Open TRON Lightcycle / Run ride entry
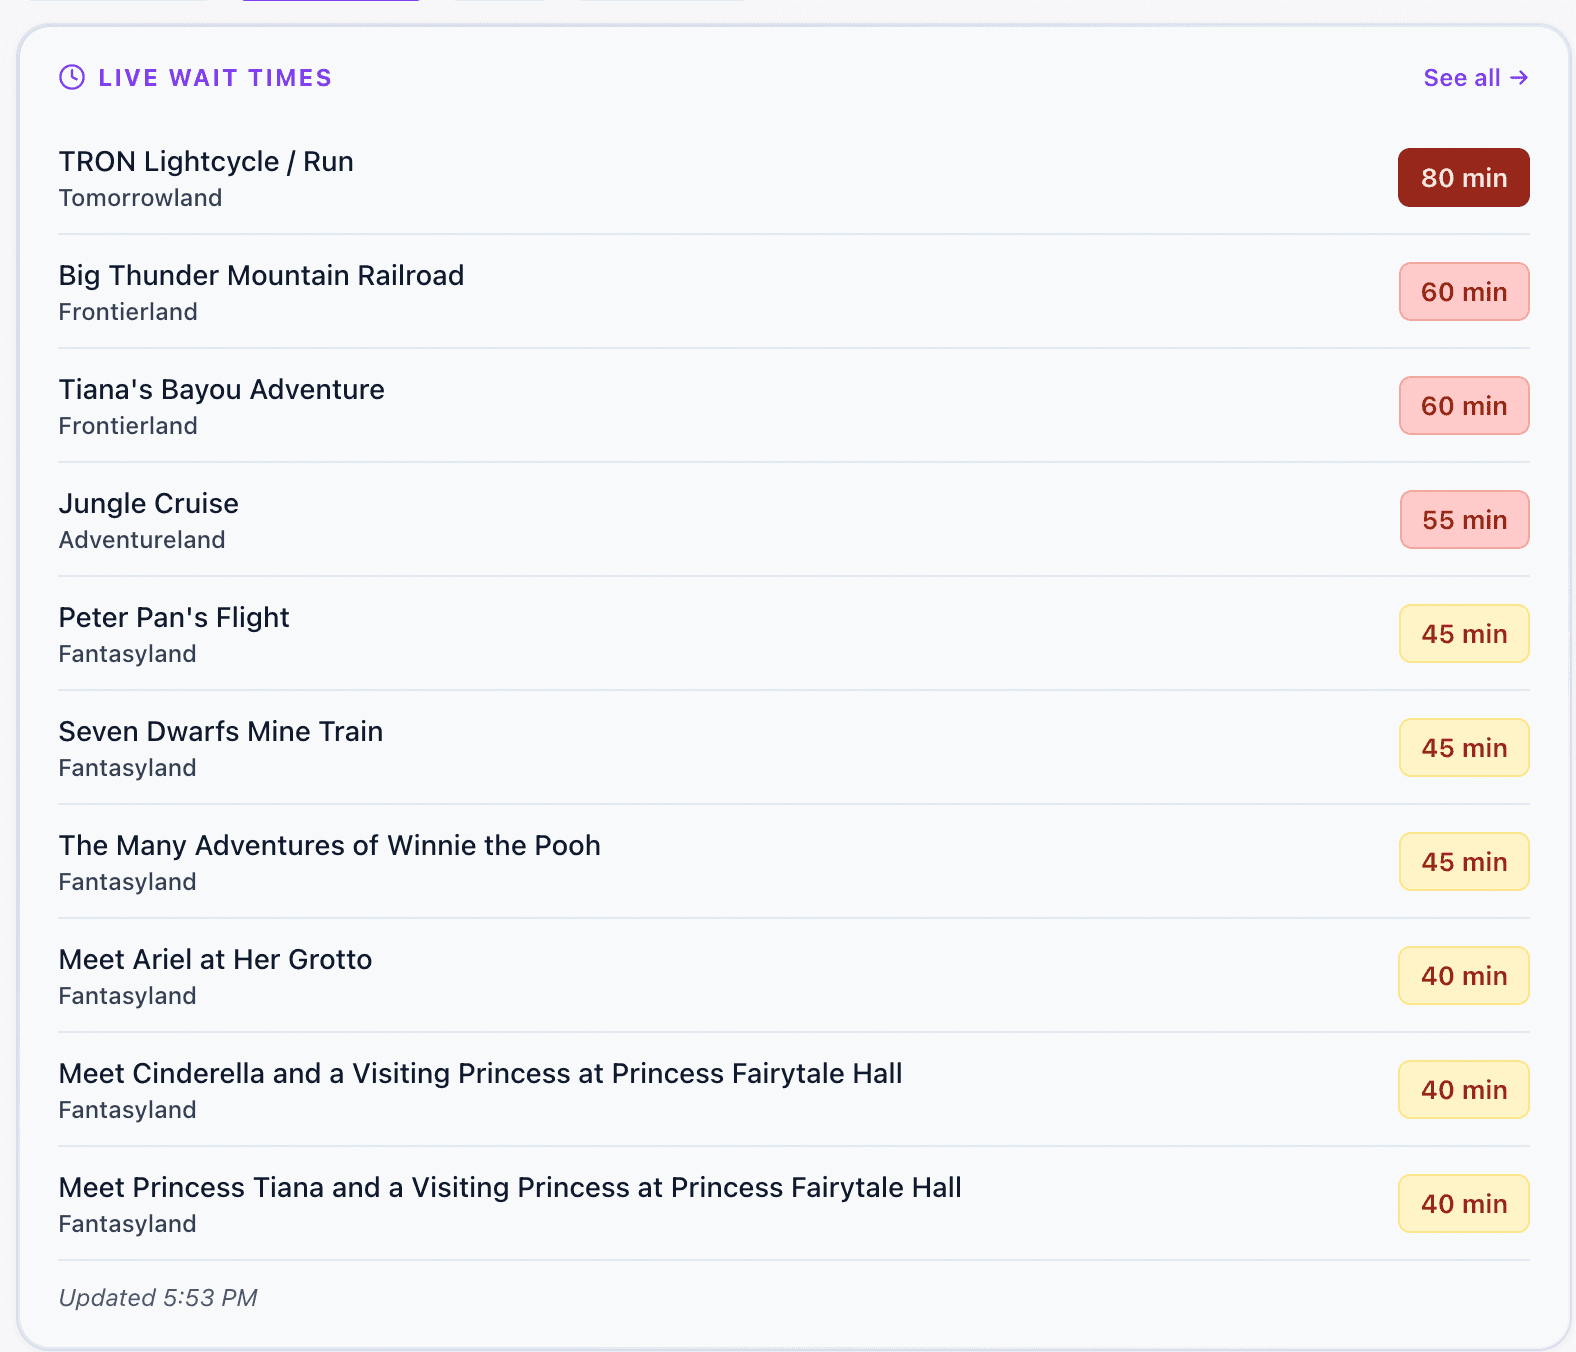The width and height of the screenshot is (1576, 1352). tap(794, 178)
